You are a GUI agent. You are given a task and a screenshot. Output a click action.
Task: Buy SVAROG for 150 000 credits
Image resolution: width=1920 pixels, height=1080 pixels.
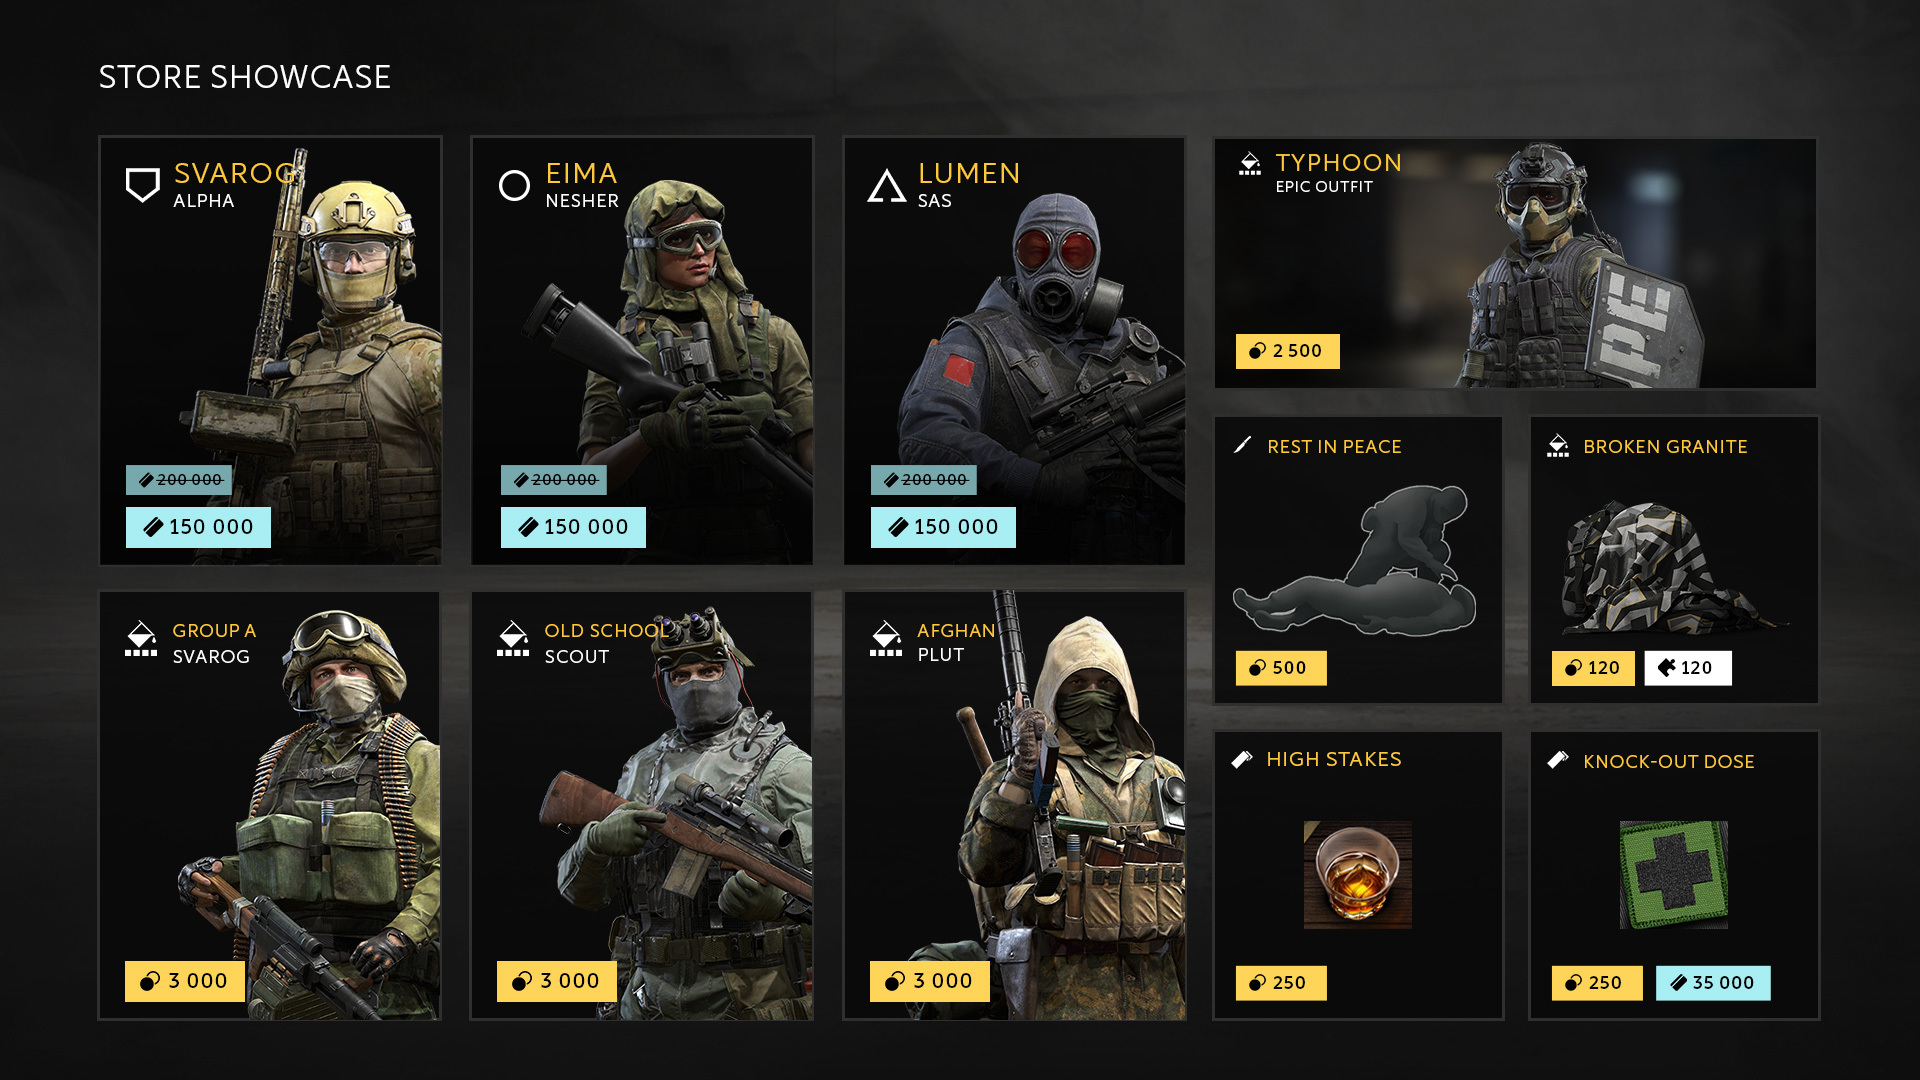coord(198,527)
